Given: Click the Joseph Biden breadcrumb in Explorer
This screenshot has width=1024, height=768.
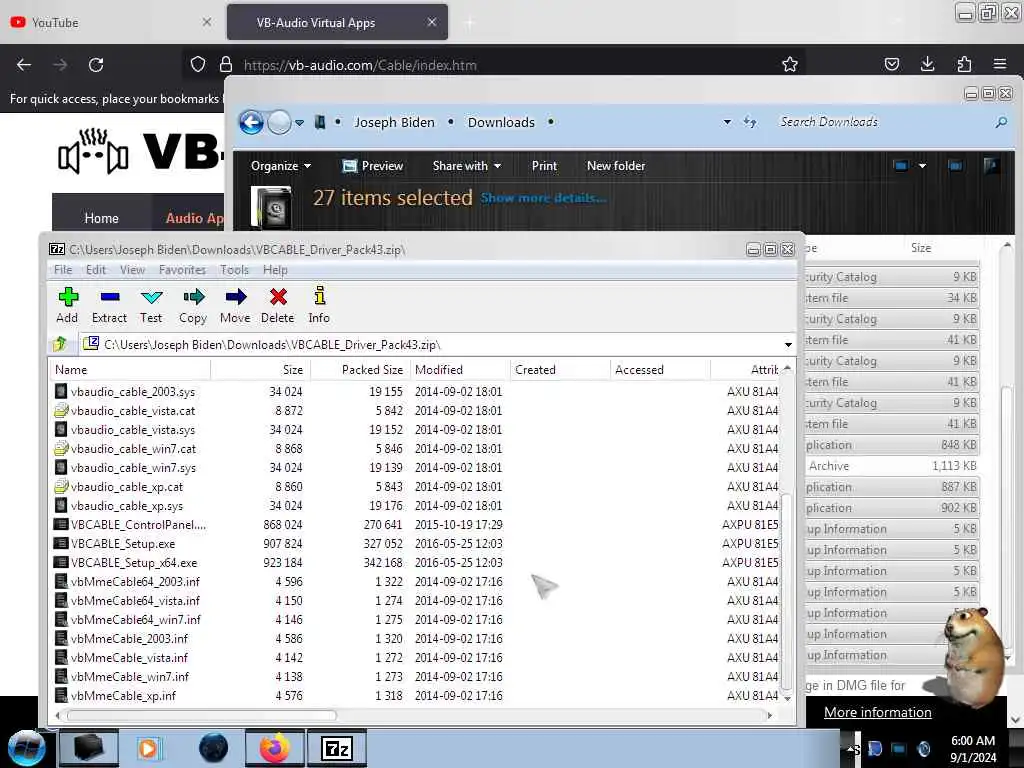Looking at the screenshot, I should [x=394, y=122].
